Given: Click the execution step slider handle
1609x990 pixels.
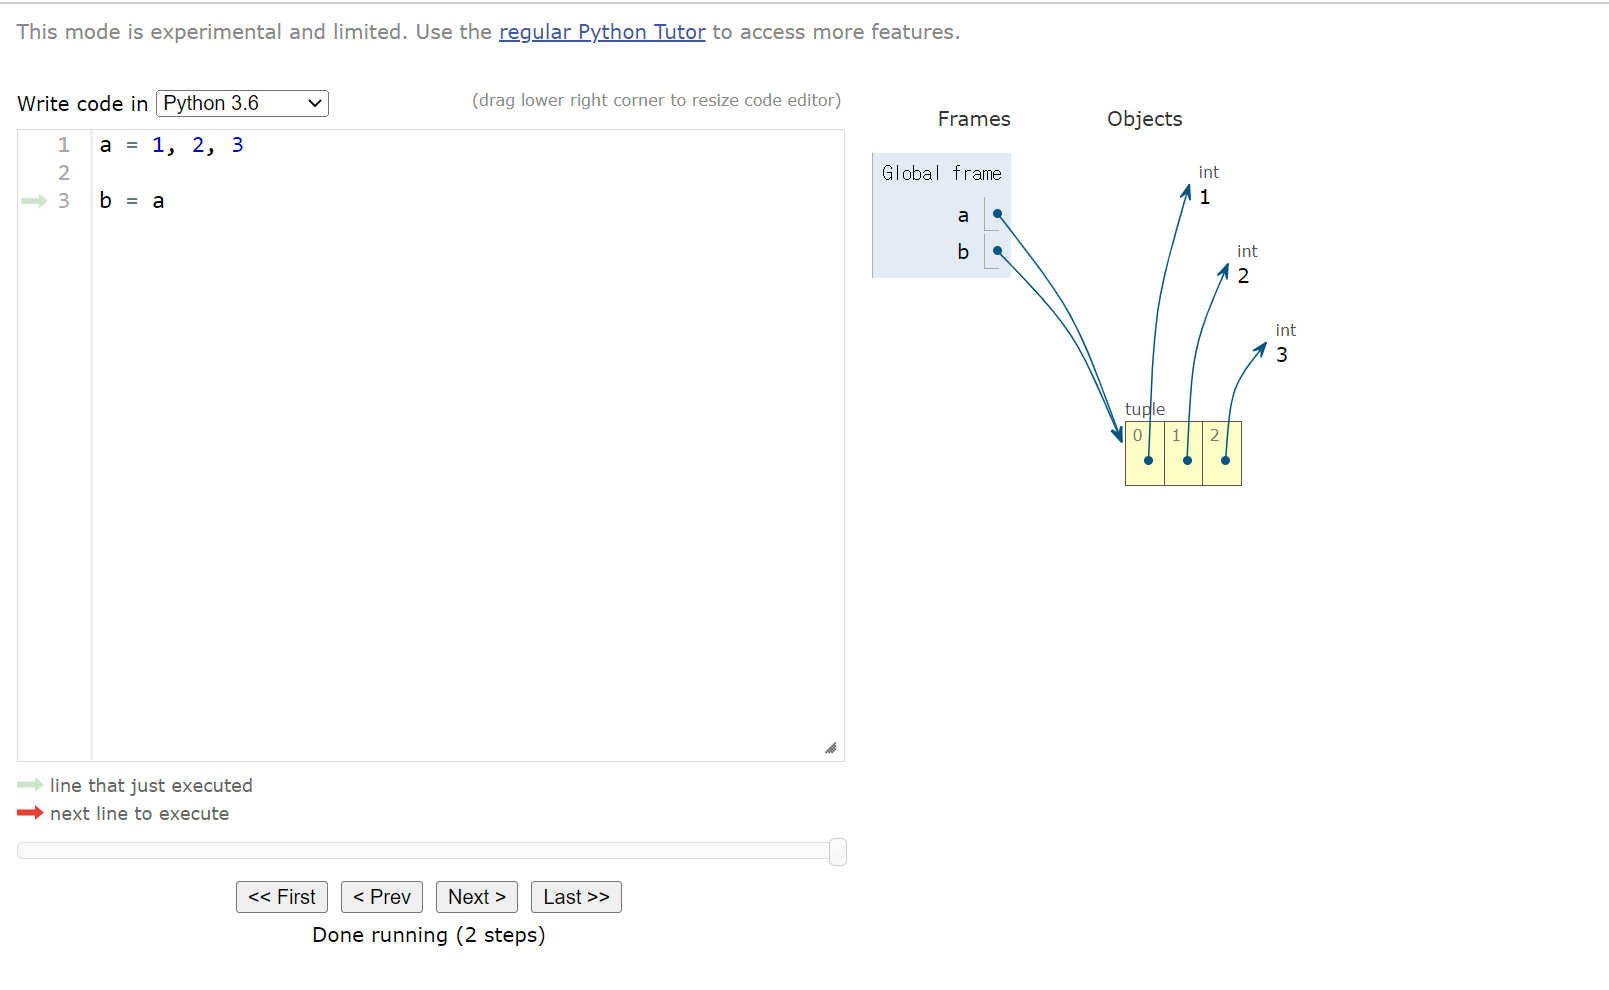Looking at the screenshot, I should point(838,851).
